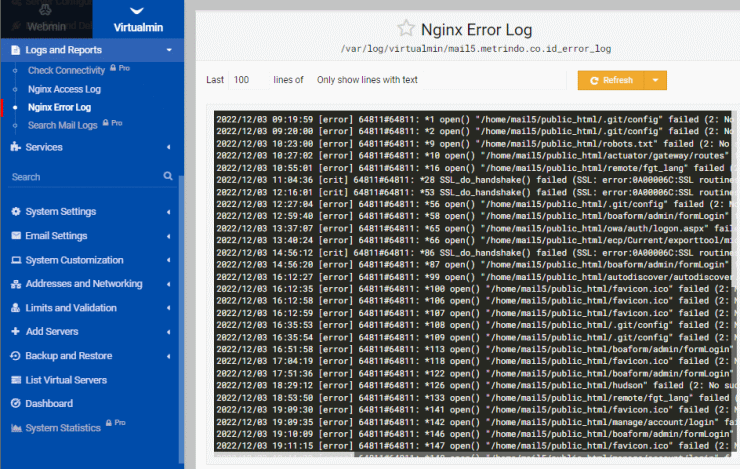Click the Logs and Reports document icon
740x469 pixels.
click(x=16, y=50)
